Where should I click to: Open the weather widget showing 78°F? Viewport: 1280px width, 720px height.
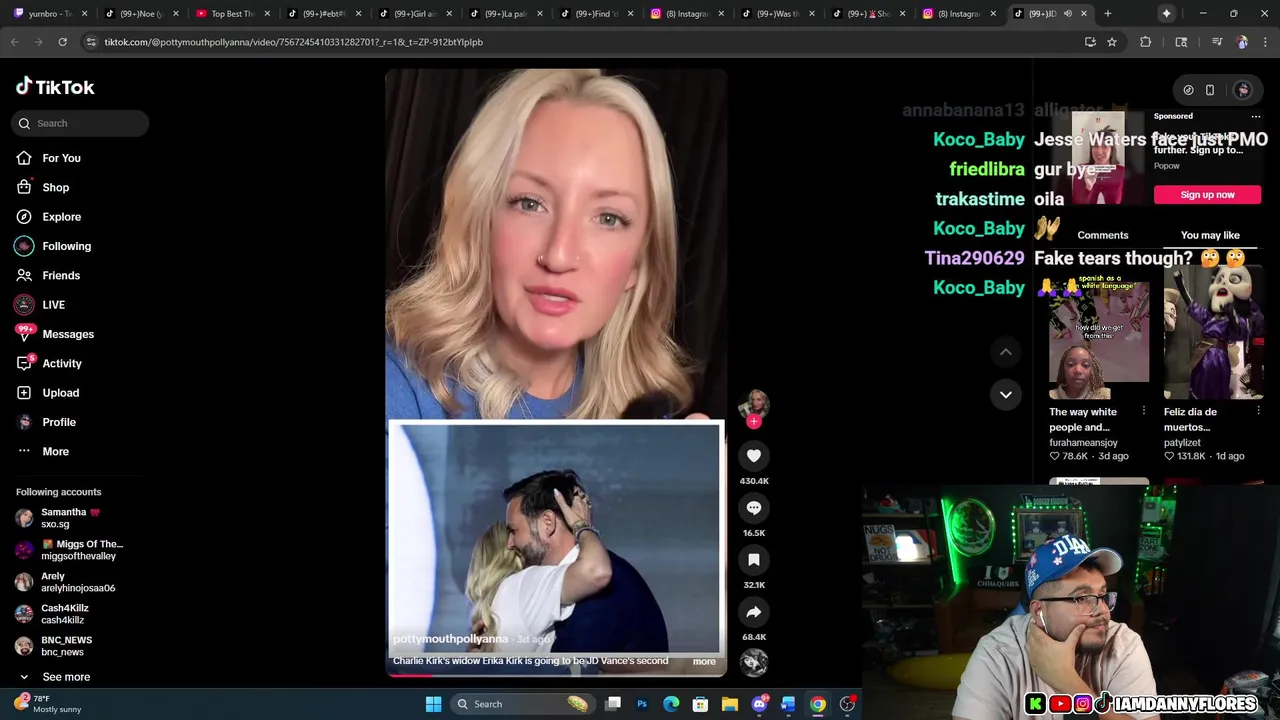point(47,704)
